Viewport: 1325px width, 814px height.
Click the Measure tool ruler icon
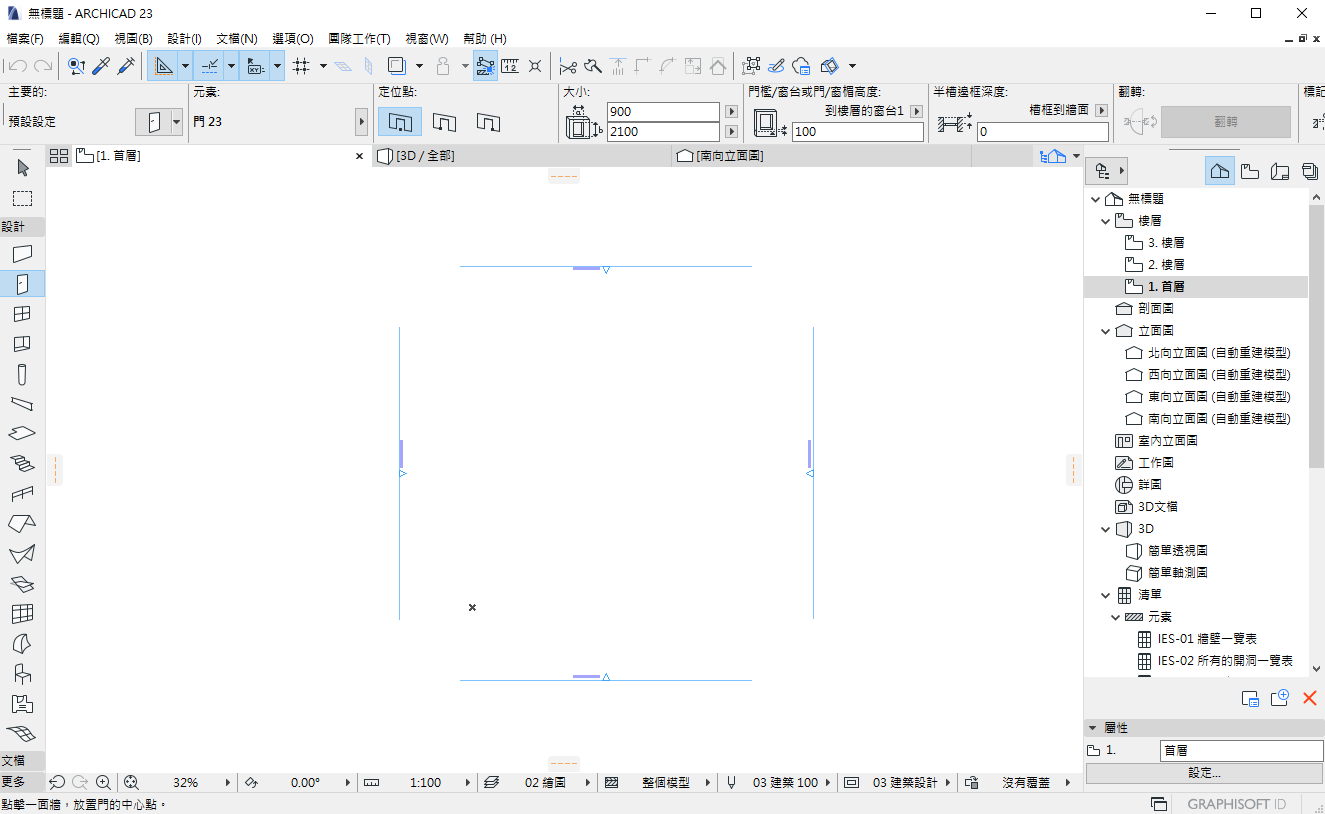(x=510, y=66)
